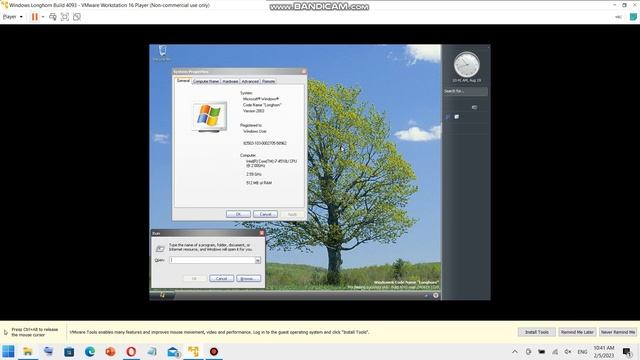Open File Explorer from the taskbar

[28, 351]
